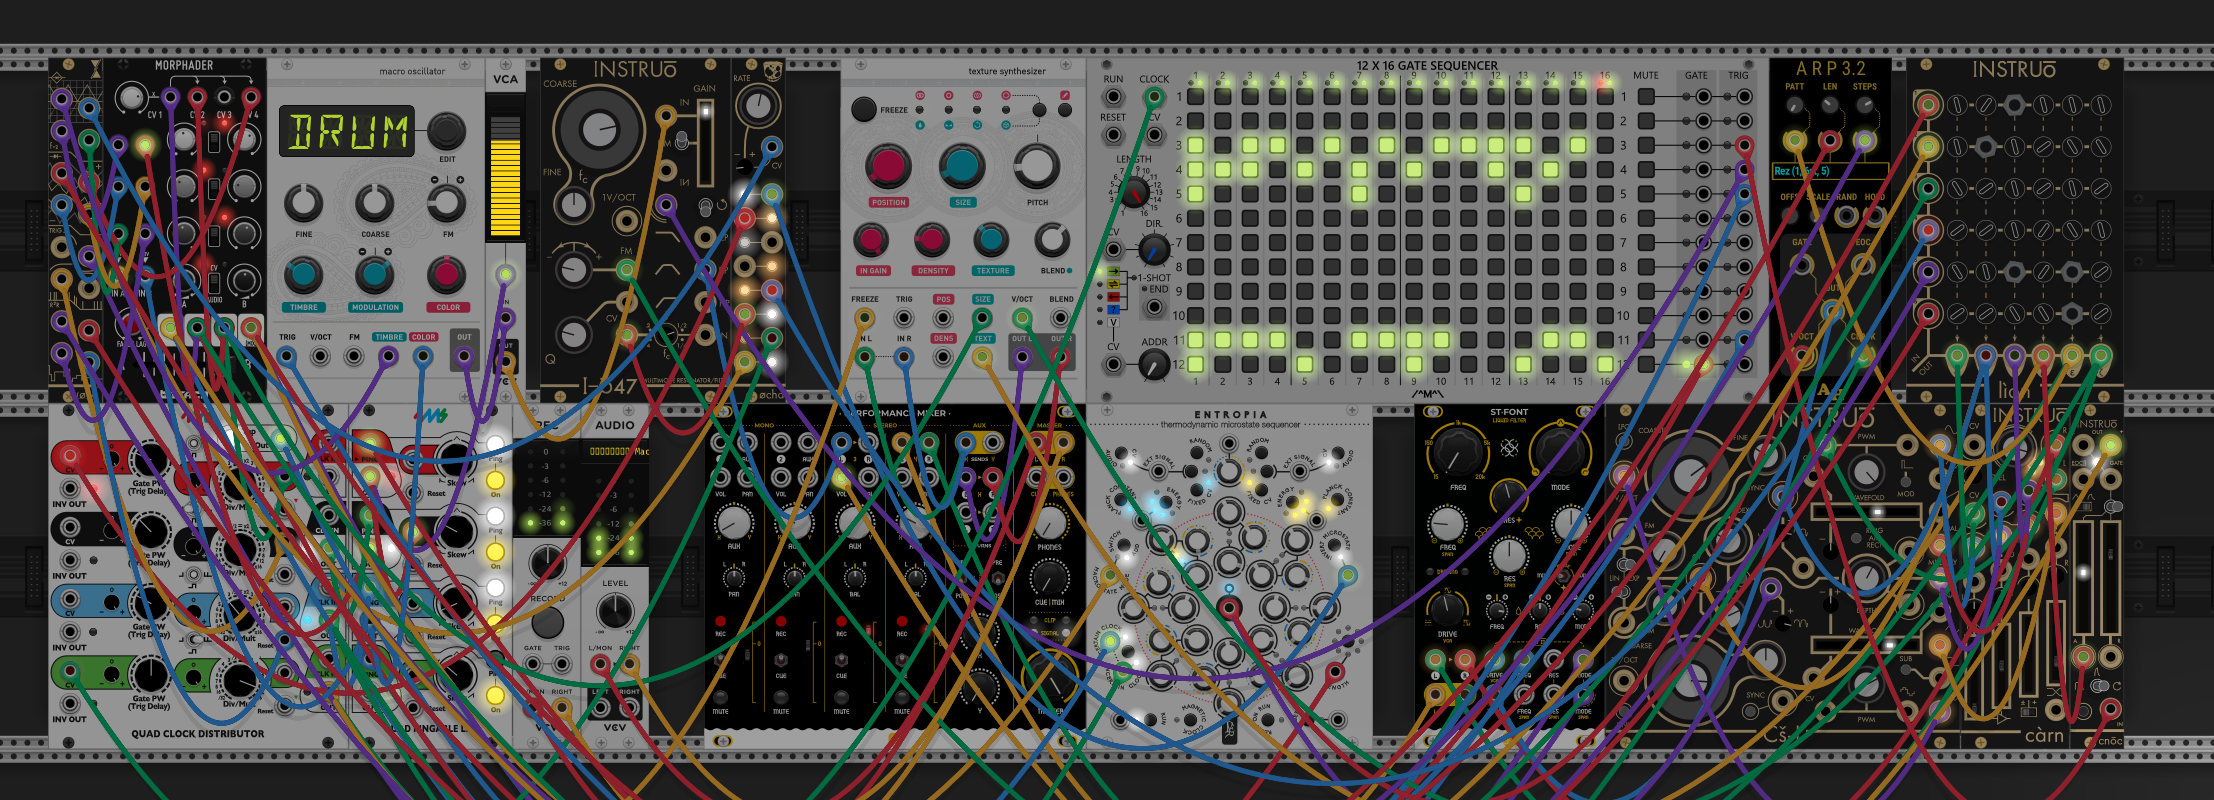This screenshot has width=2214, height=800.
Task: Click the POS input jack on the texture synthesizer
Action: click(x=943, y=318)
